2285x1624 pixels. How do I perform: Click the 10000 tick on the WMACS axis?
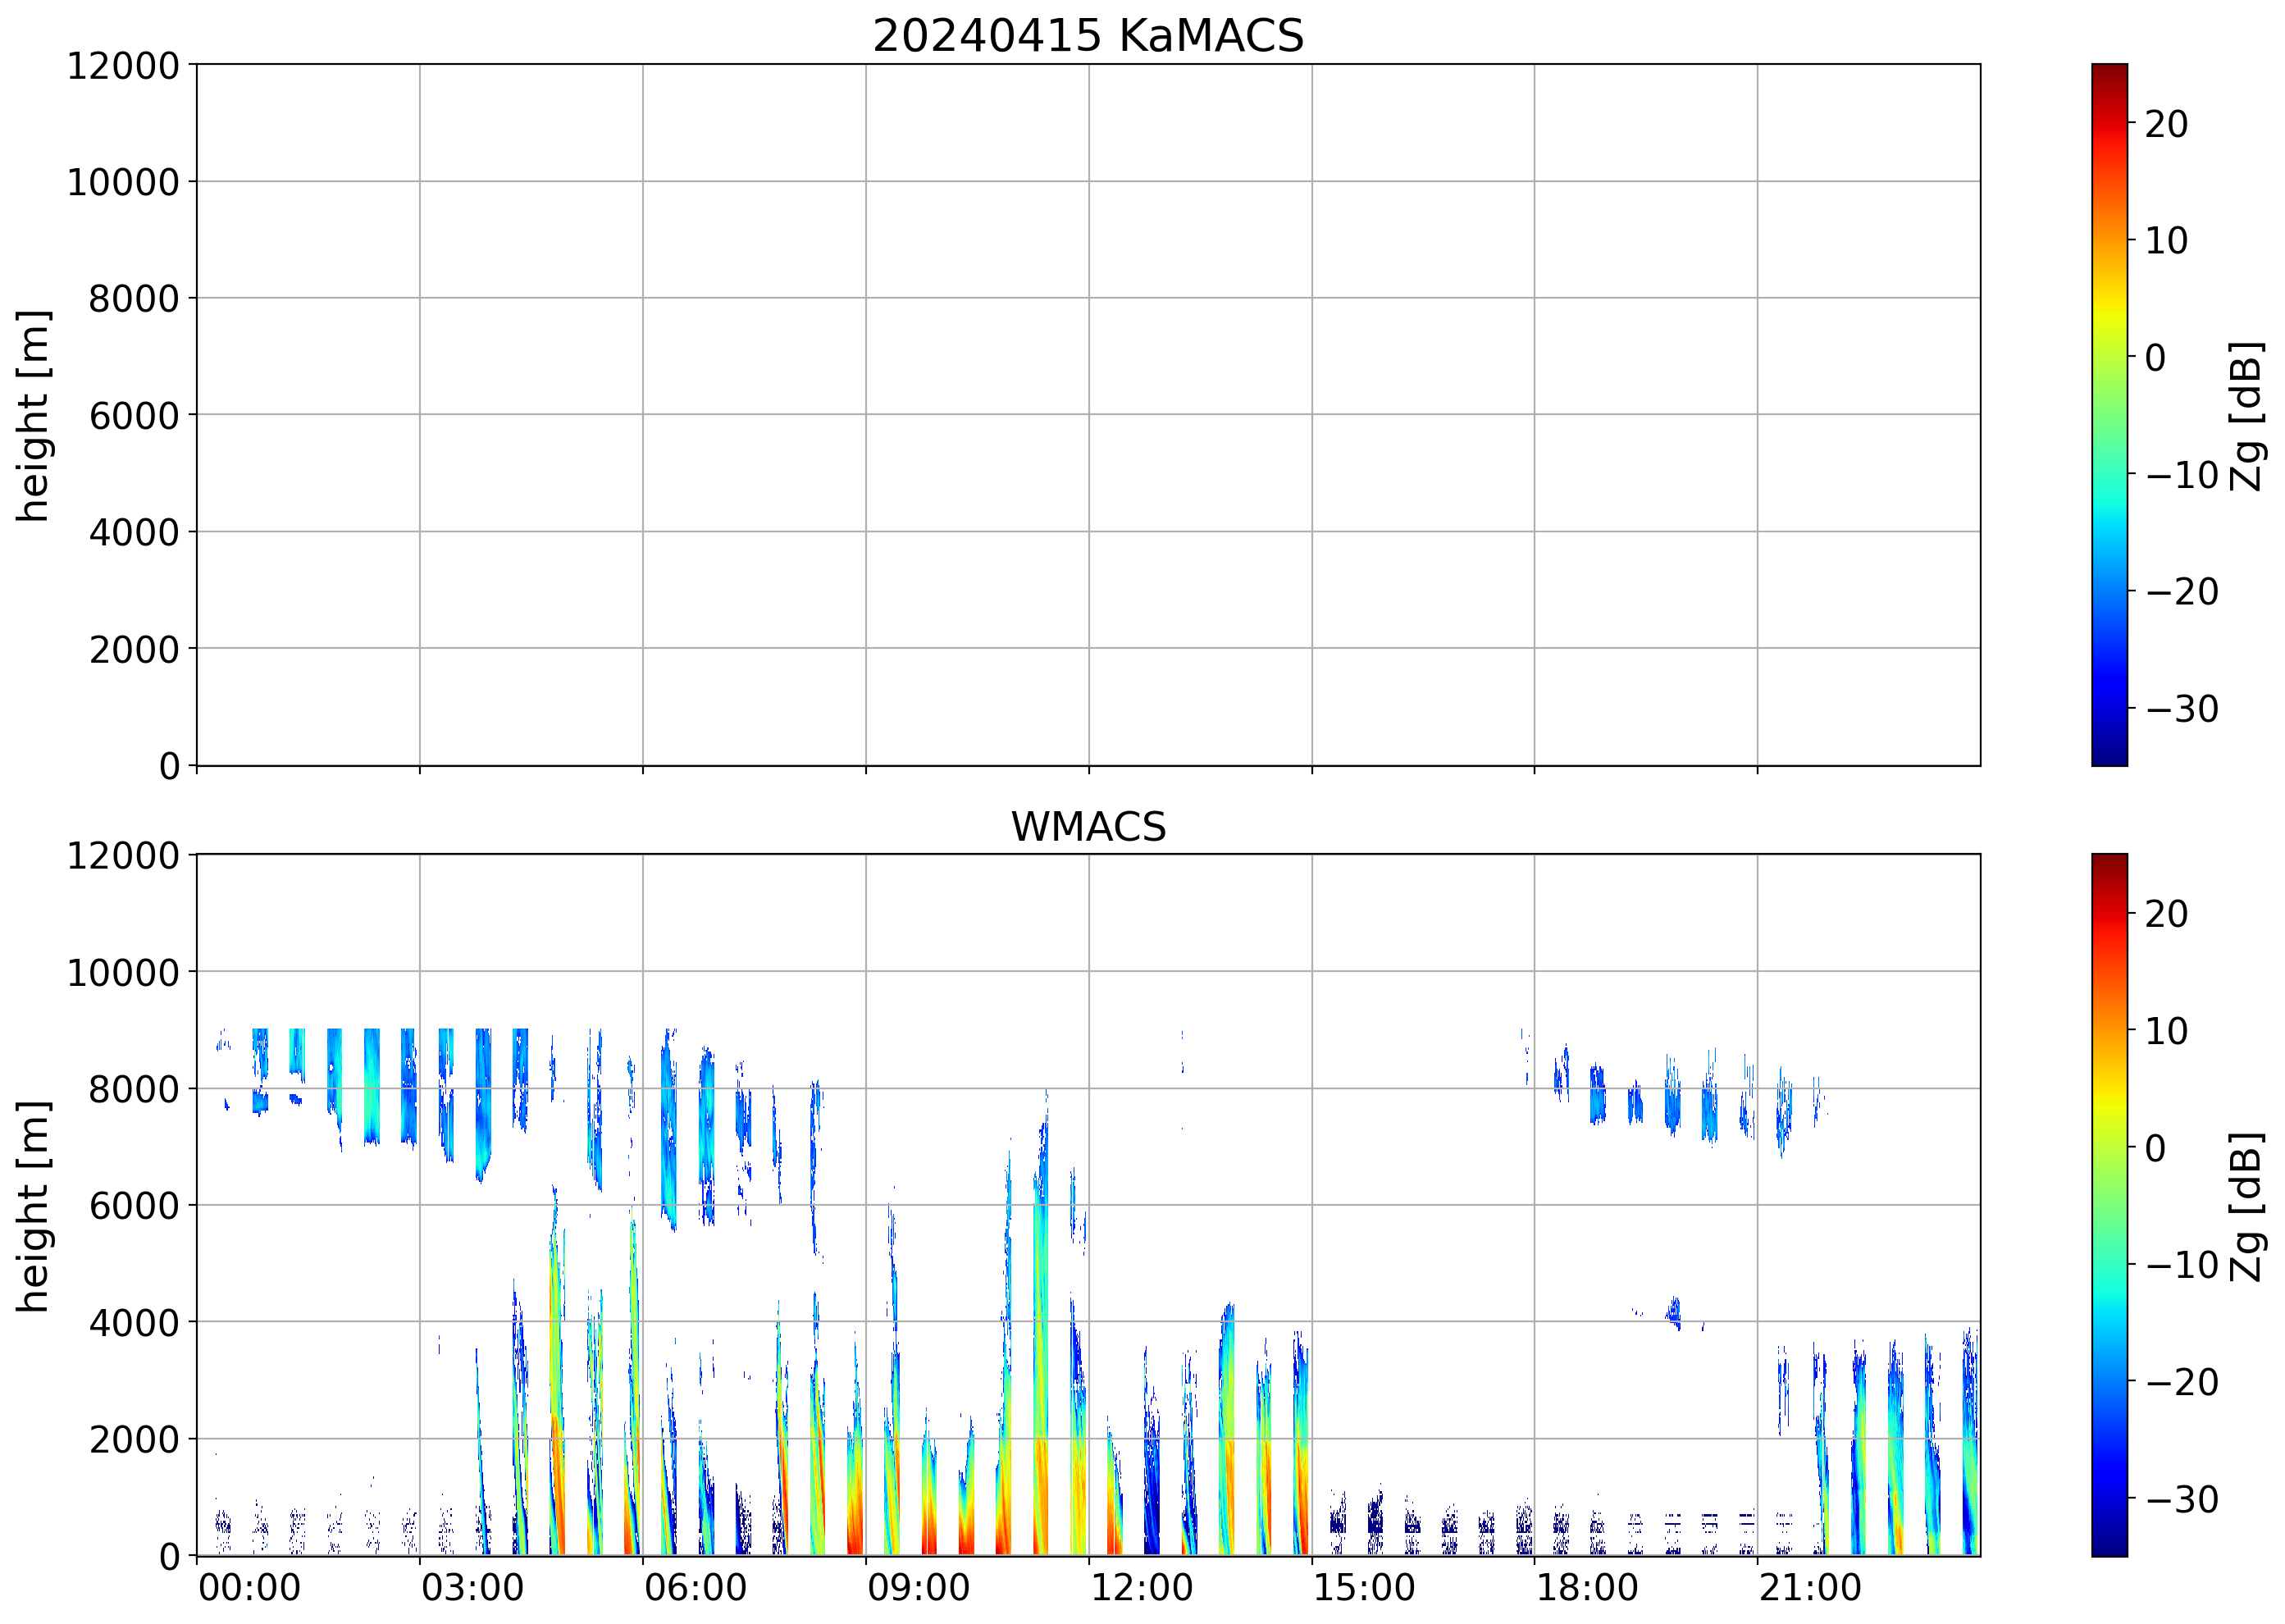point(122,973)
